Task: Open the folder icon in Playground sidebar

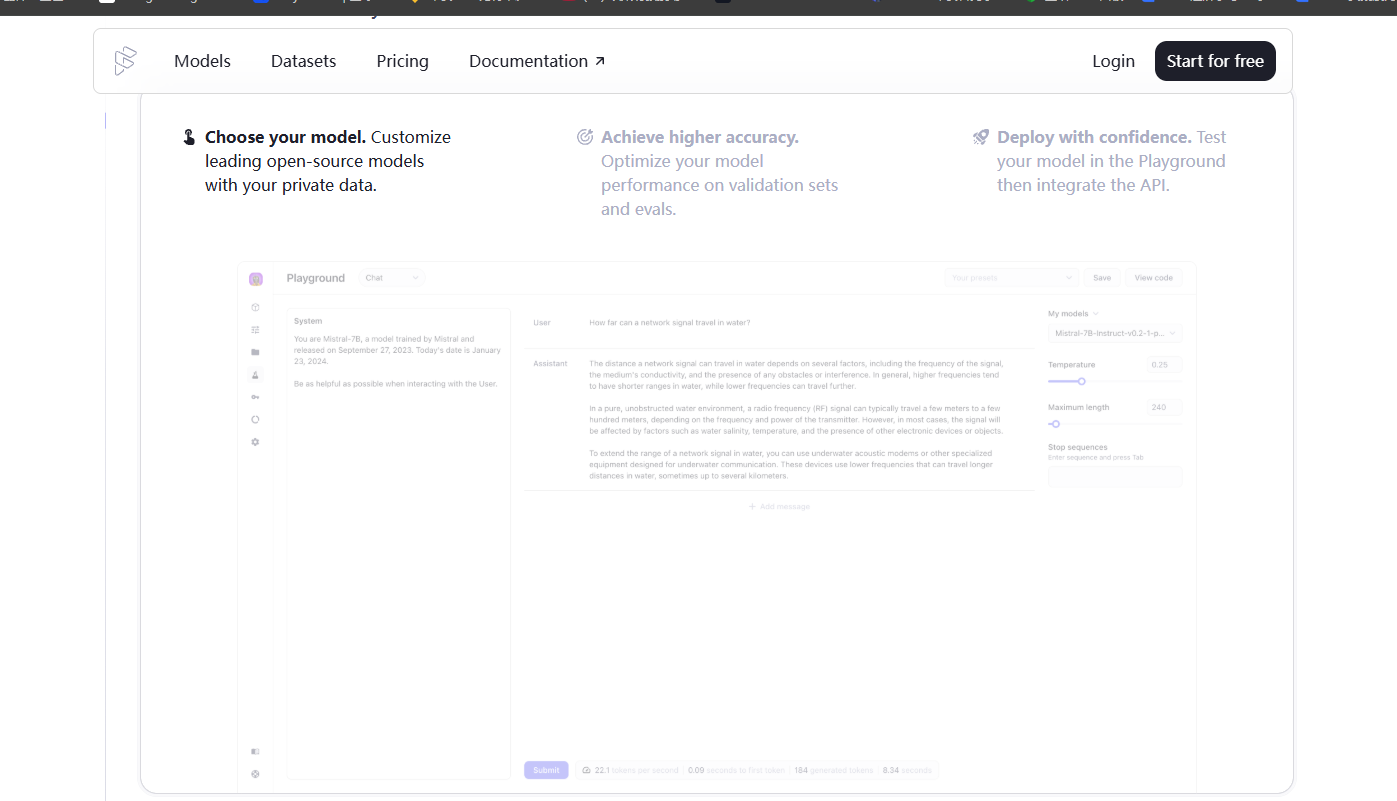Action: pyautogui.click(x=255, y=352)
